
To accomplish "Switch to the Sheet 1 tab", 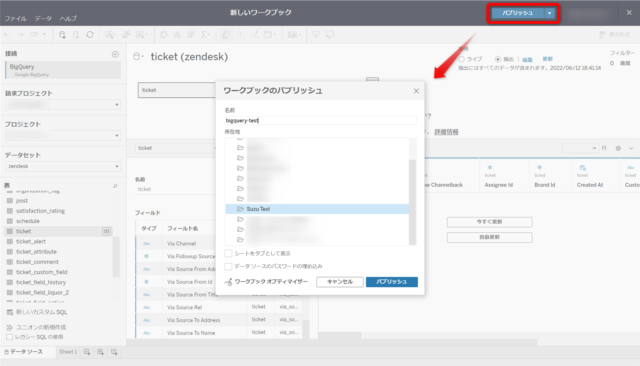I will click(x=68, y=352).
